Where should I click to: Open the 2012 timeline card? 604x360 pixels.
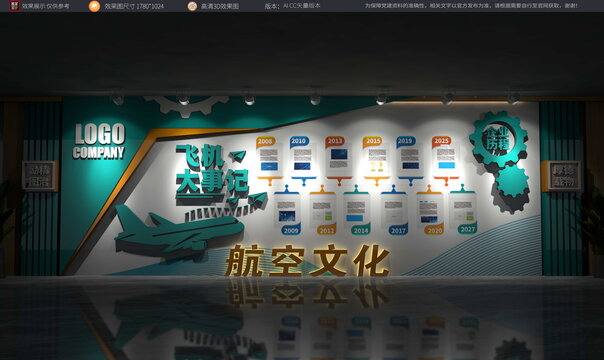pyautogui.click(x=323, y=210)
